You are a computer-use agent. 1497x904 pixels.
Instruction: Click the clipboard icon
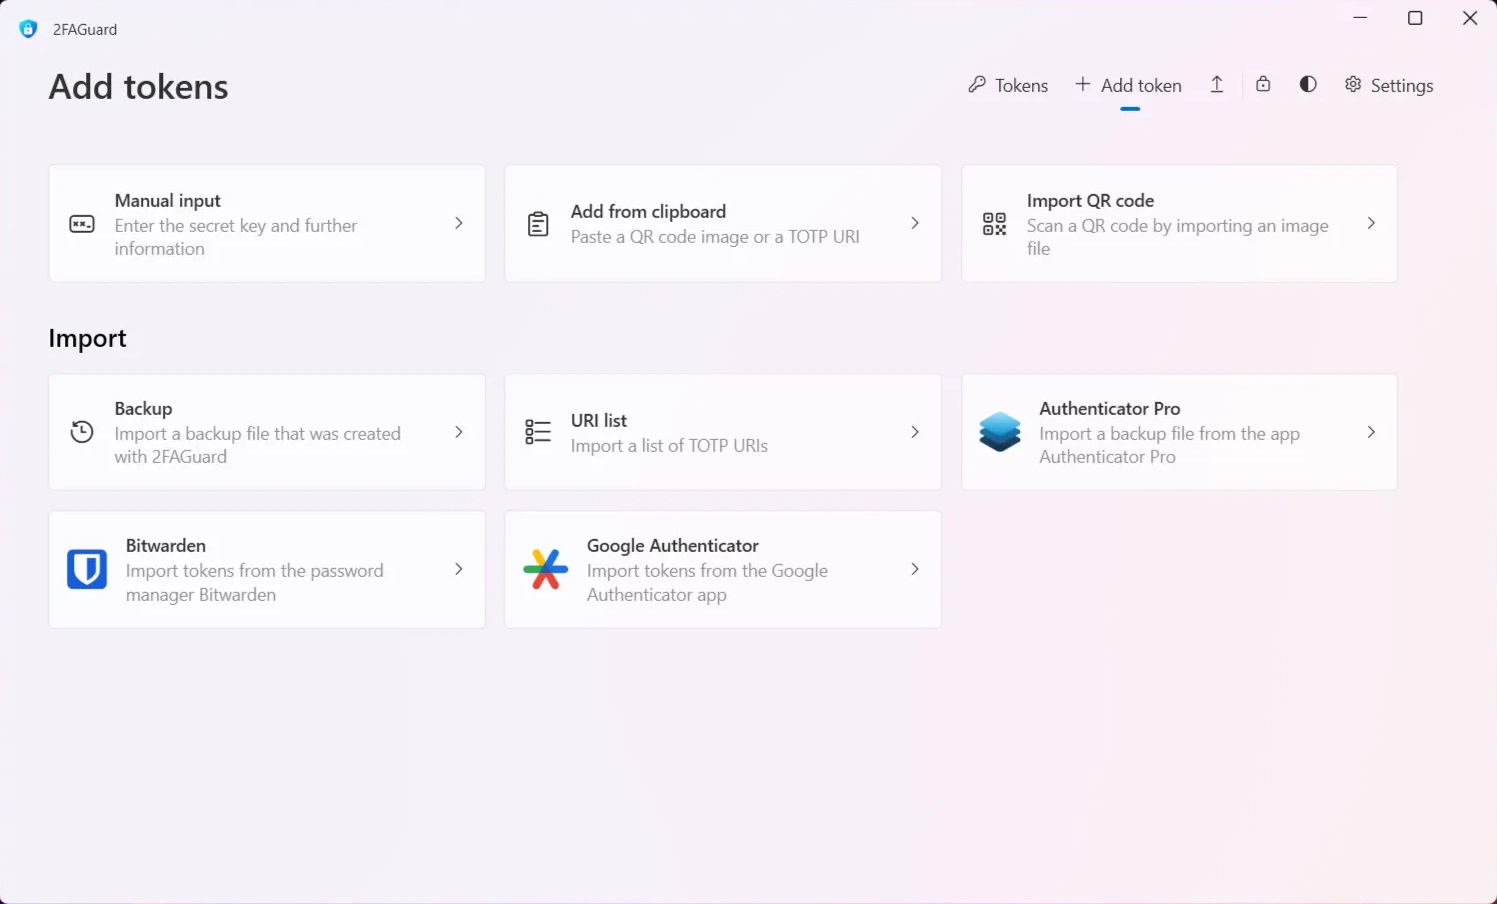tap(538, 224)
